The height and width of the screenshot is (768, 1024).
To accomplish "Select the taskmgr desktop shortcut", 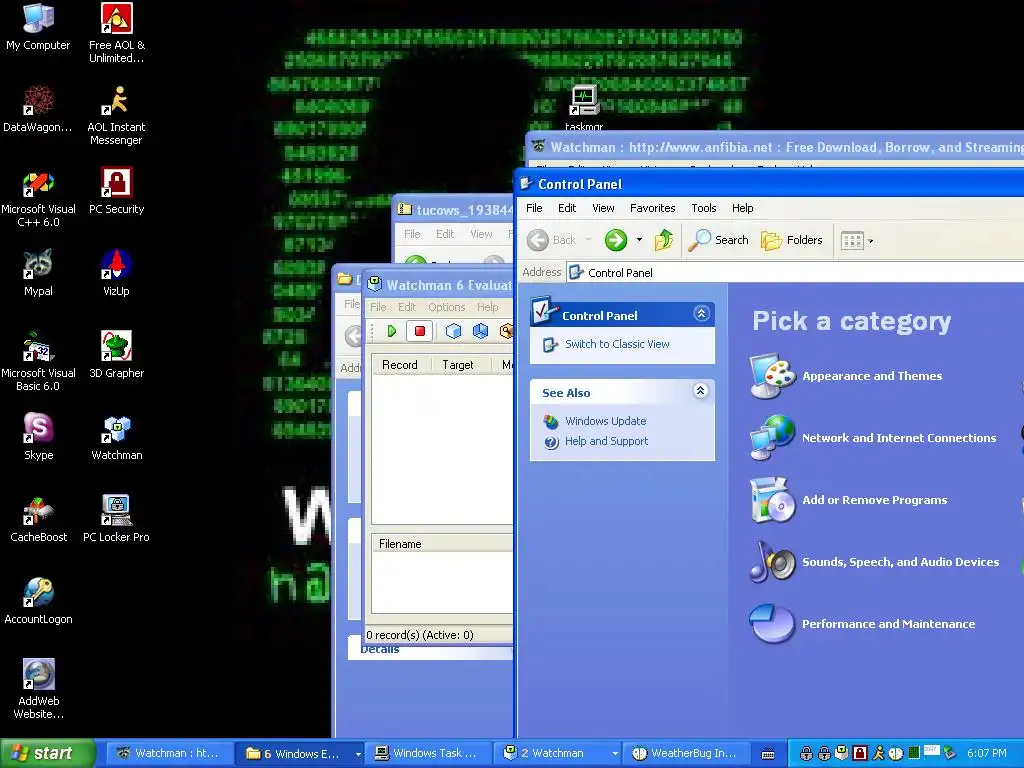I will 583,106.
